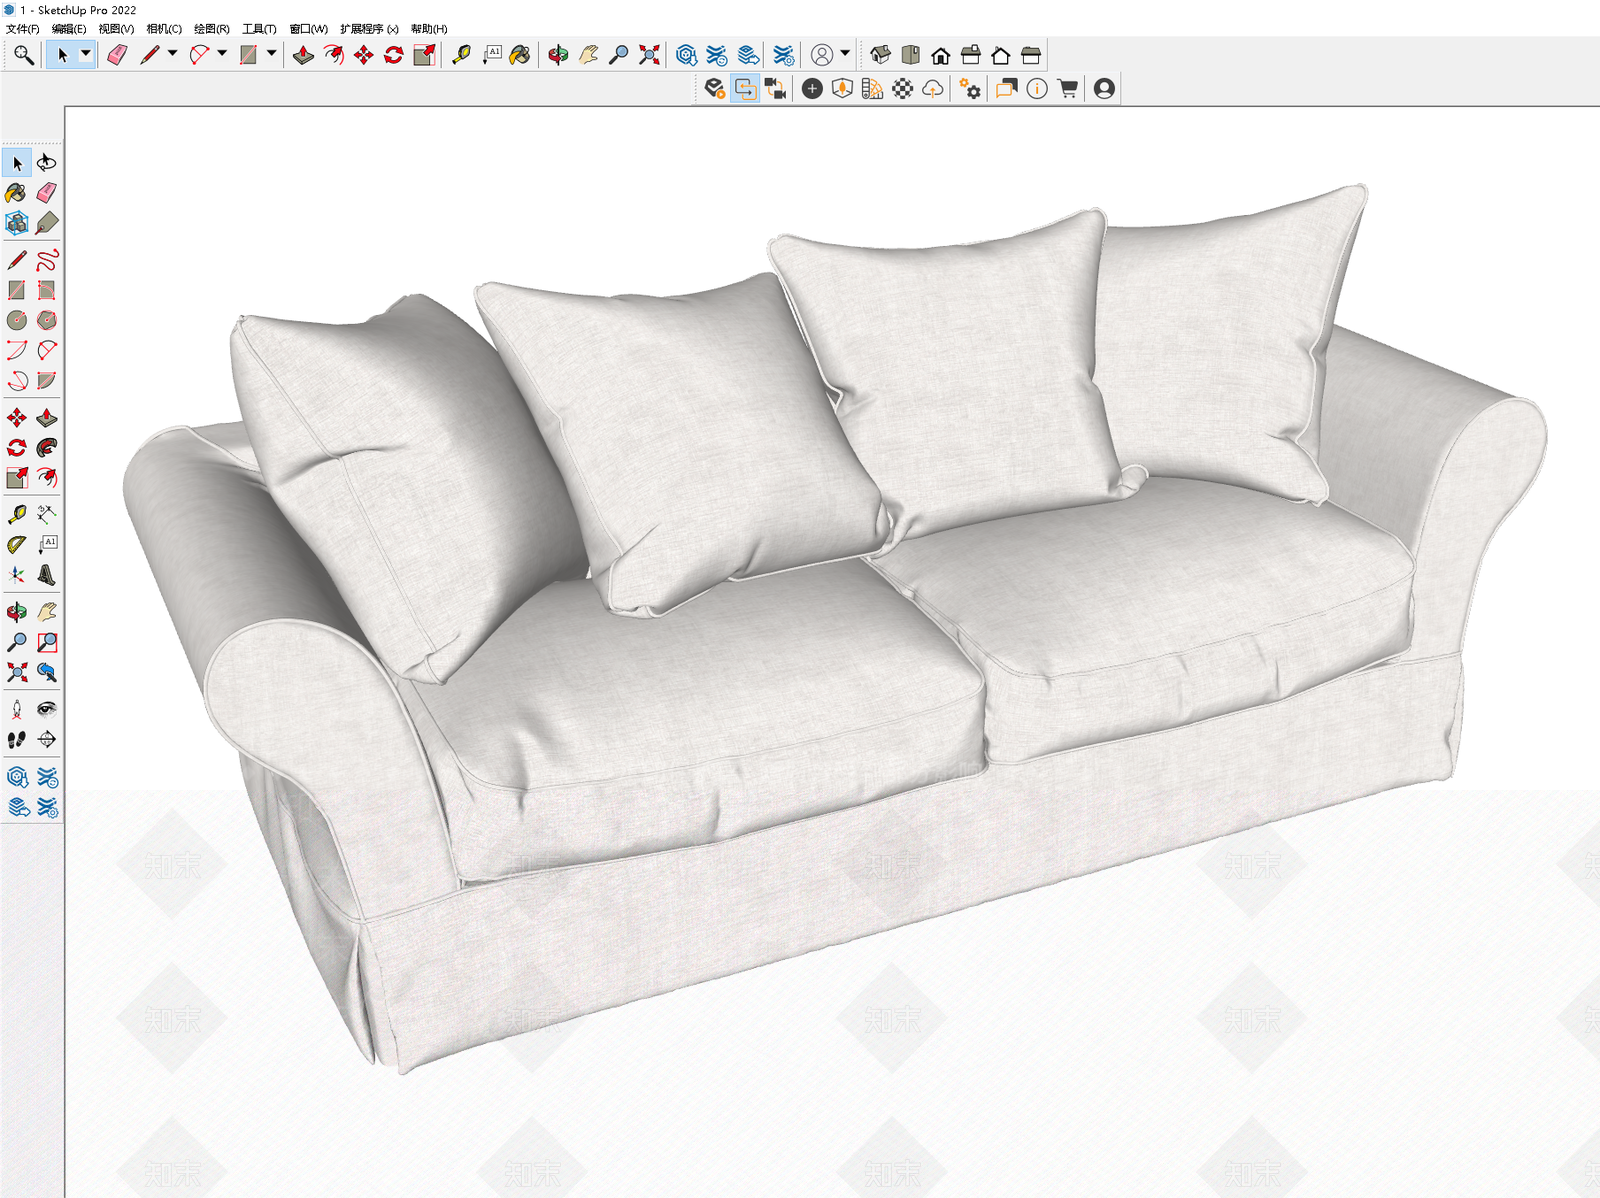Open the Section Plane tool
The image size is (1600, 1198).
[47, 739]
